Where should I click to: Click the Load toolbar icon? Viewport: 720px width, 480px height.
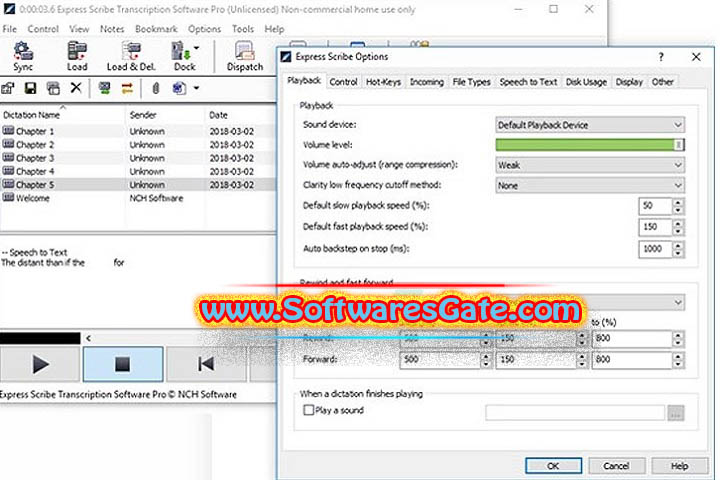pyautogui.click(x=77, y=56)
